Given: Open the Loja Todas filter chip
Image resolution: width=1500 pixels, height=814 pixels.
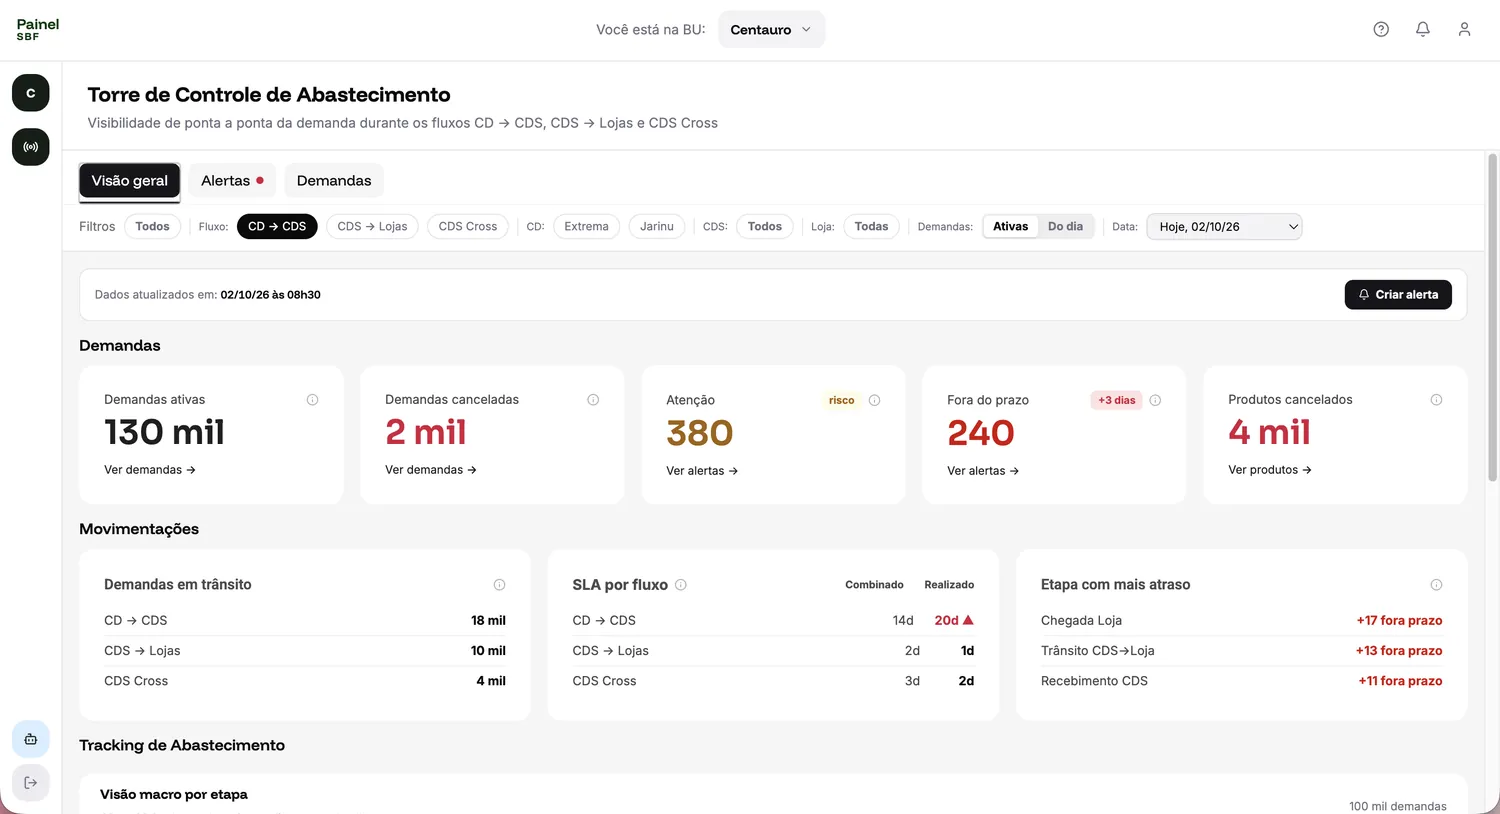Looking at the screenshot, I should [871, 227].
